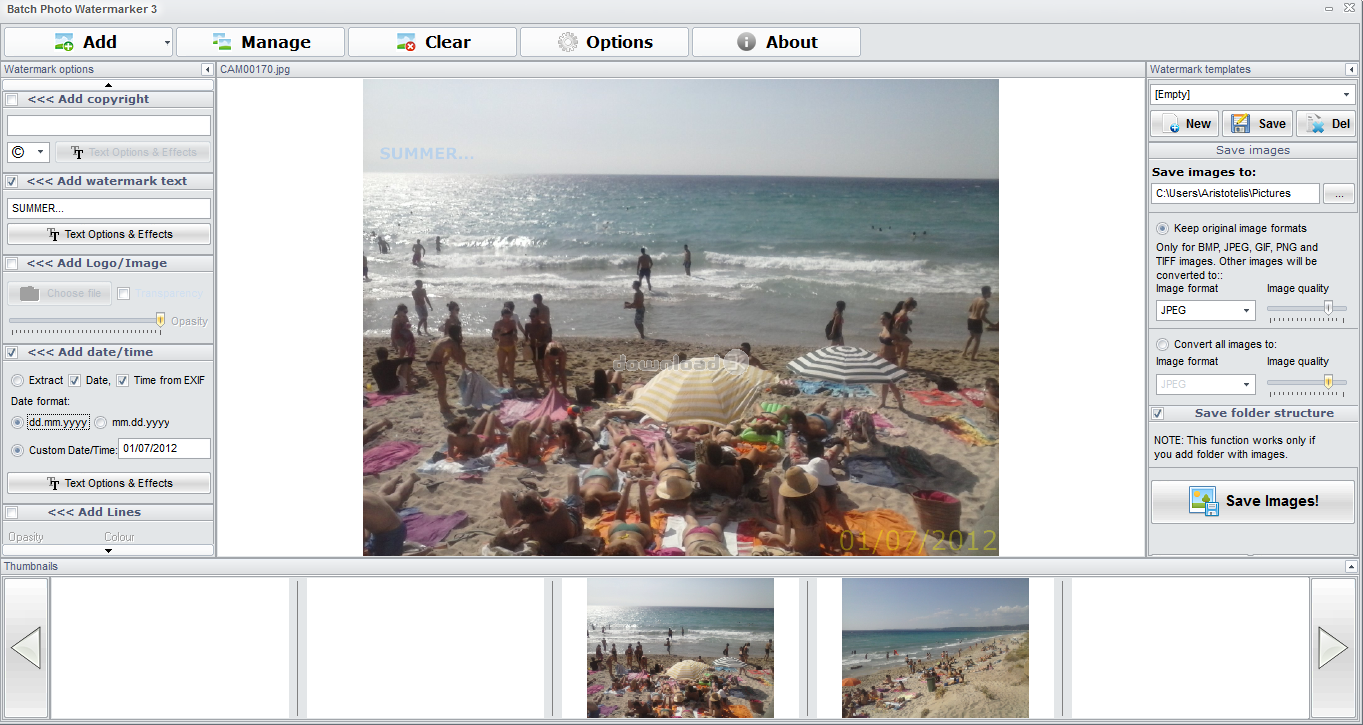Open Options with the gear icon
1363x725 pixels.
(568, 42)
